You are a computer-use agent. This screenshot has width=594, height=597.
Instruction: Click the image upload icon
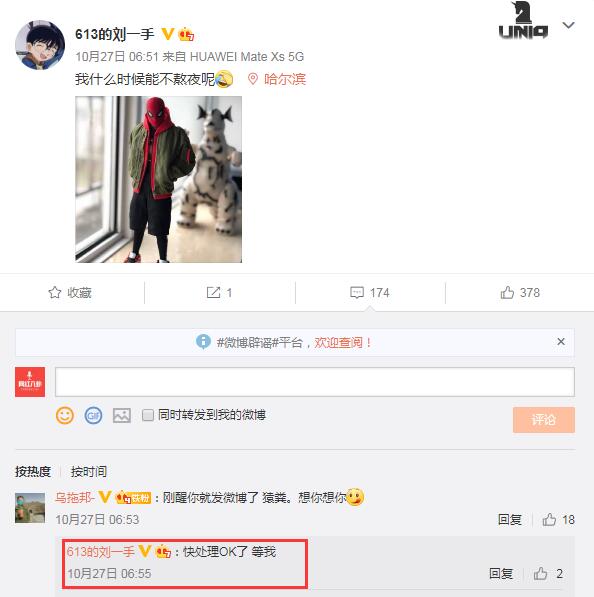tap(122, 415)
